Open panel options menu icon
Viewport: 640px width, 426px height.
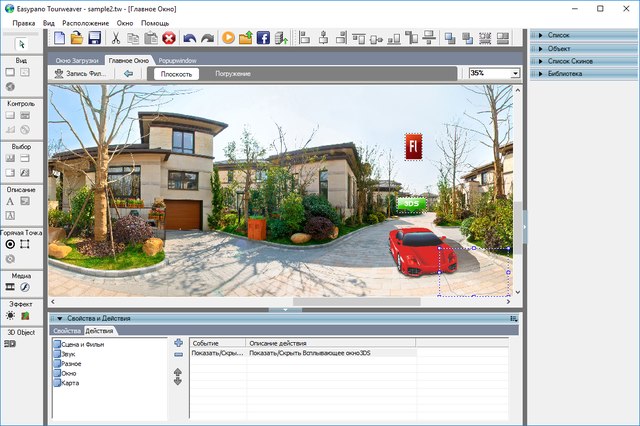tap(514, 318)
